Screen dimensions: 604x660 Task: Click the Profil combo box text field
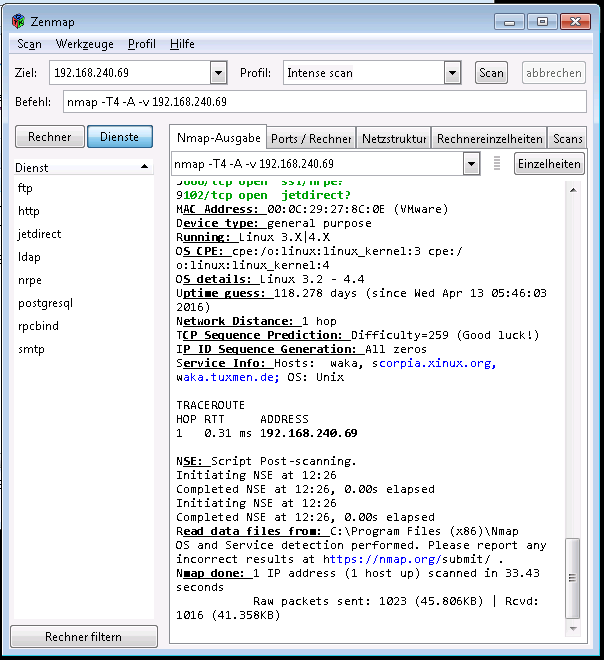364,73
